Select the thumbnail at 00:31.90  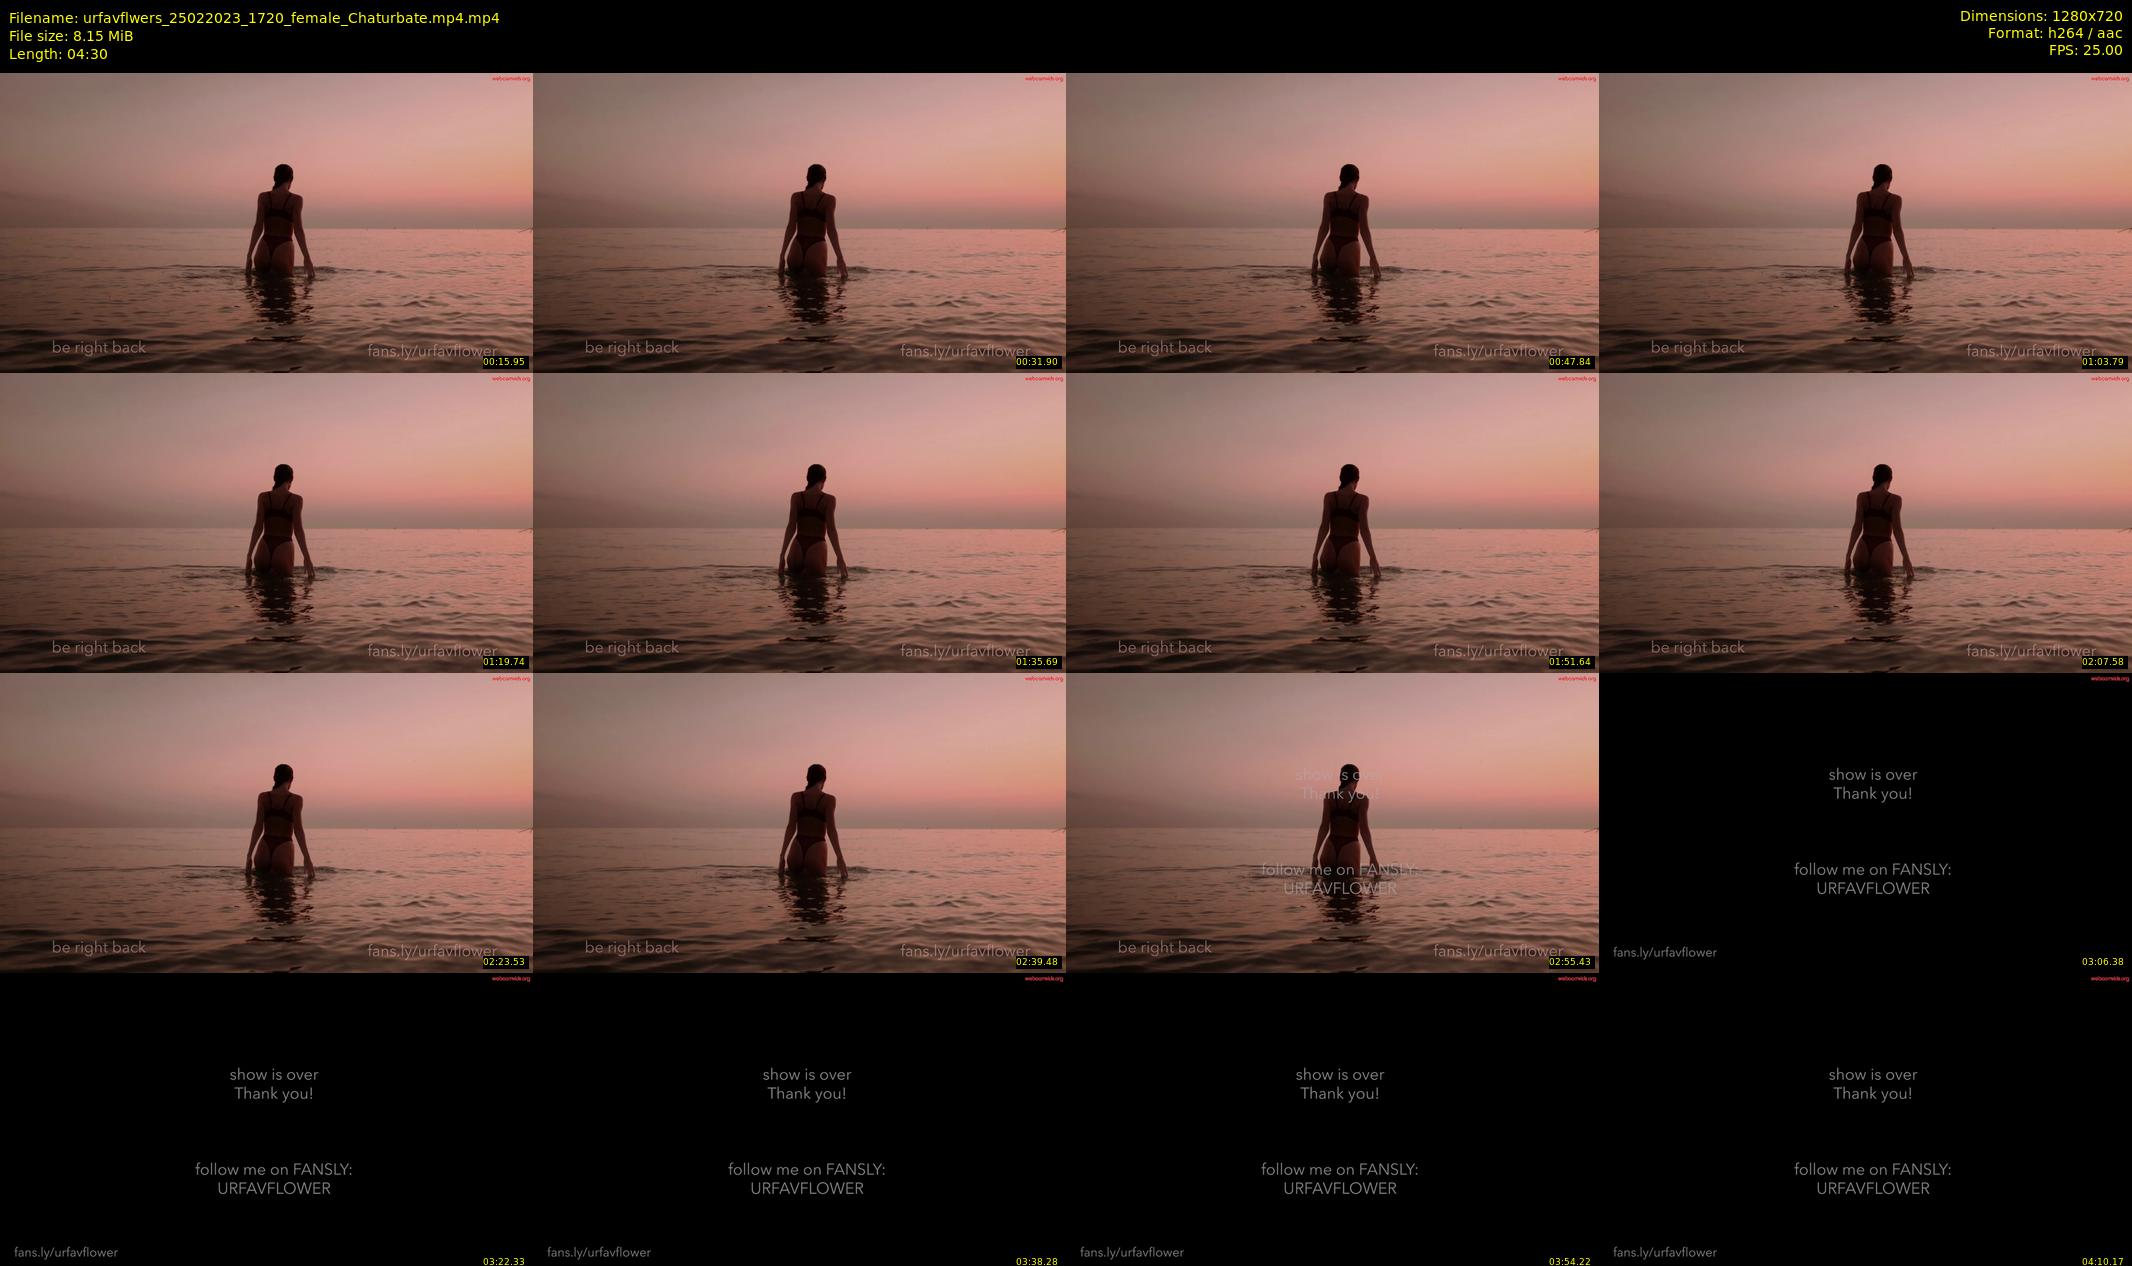(x=799, y=222)
